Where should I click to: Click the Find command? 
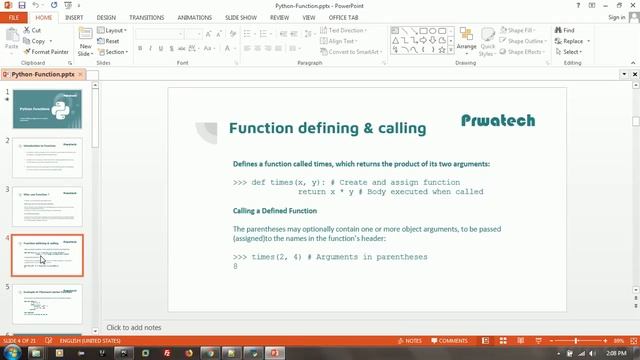point(564,30)
